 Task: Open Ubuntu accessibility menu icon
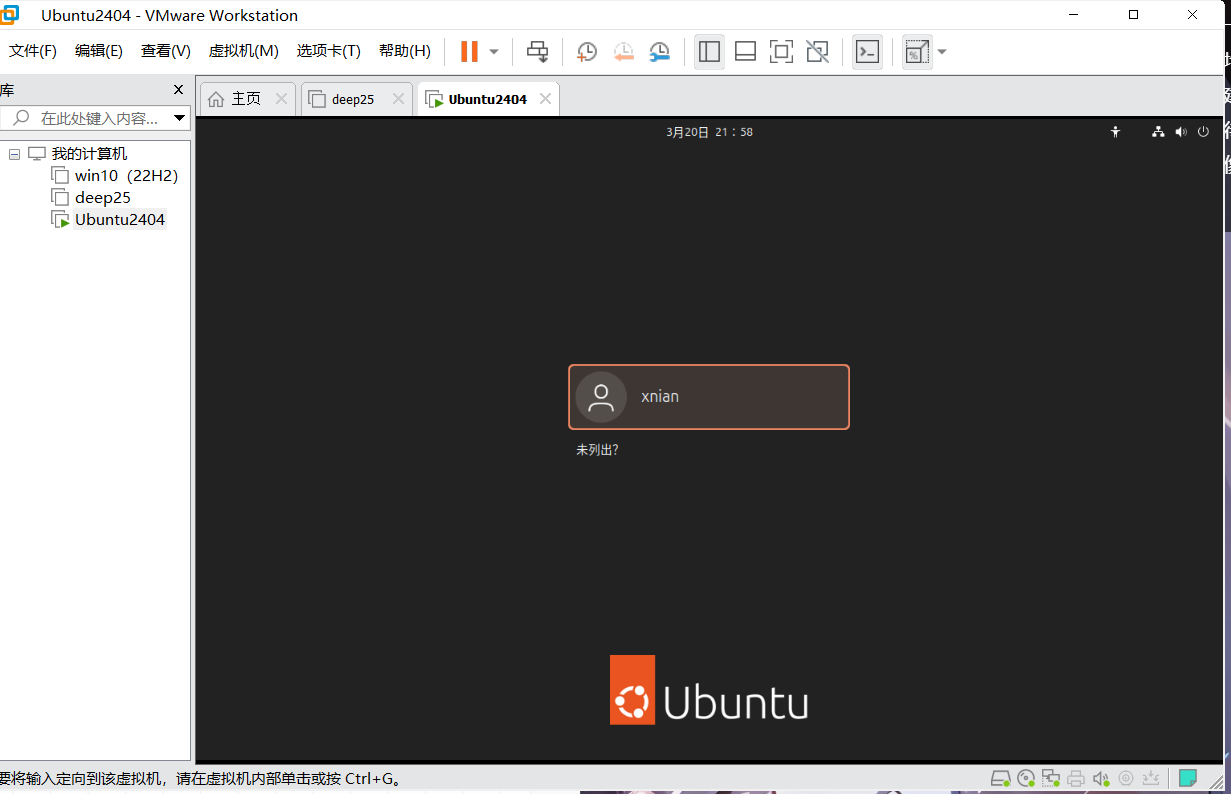click(x=1116, y=132)
